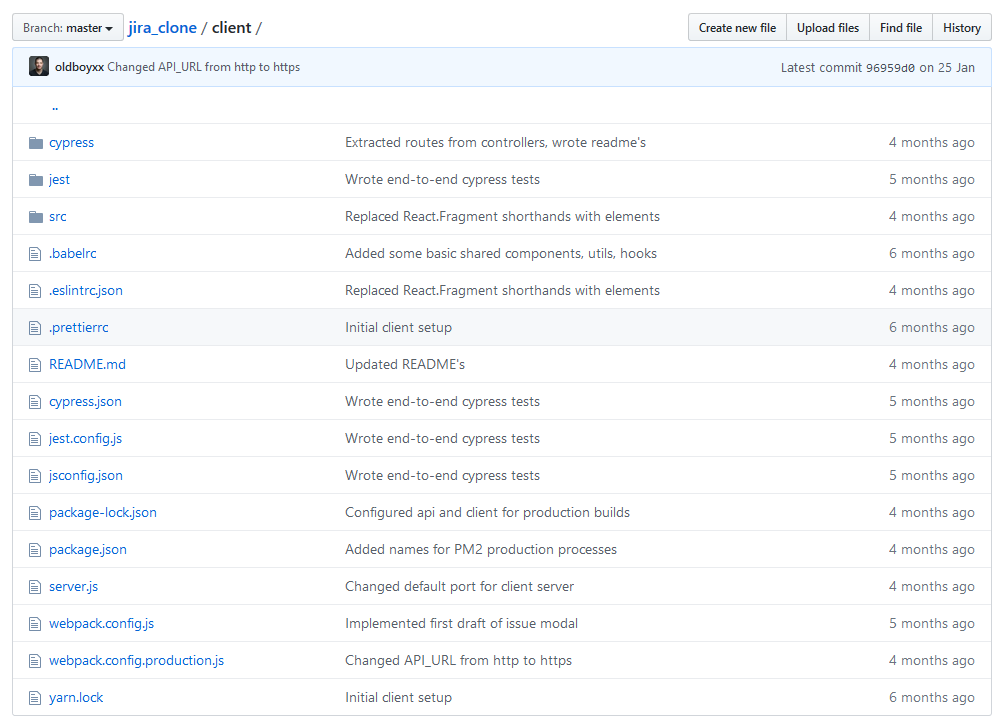Screen dimensions: 999x727
Task: Open the jira_clone repository breadcrumb link
Action: tap(162, 27)
